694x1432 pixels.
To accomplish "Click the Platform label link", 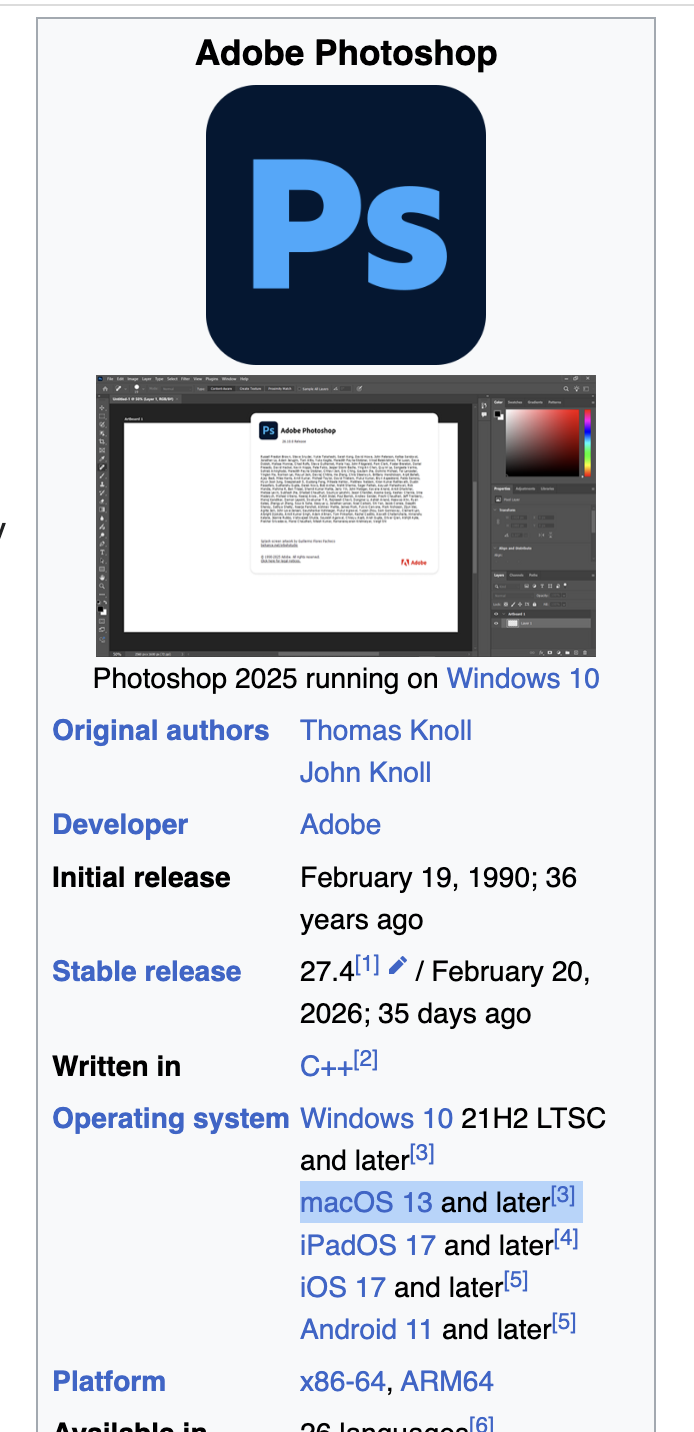I will click(x=109, y=1381).
